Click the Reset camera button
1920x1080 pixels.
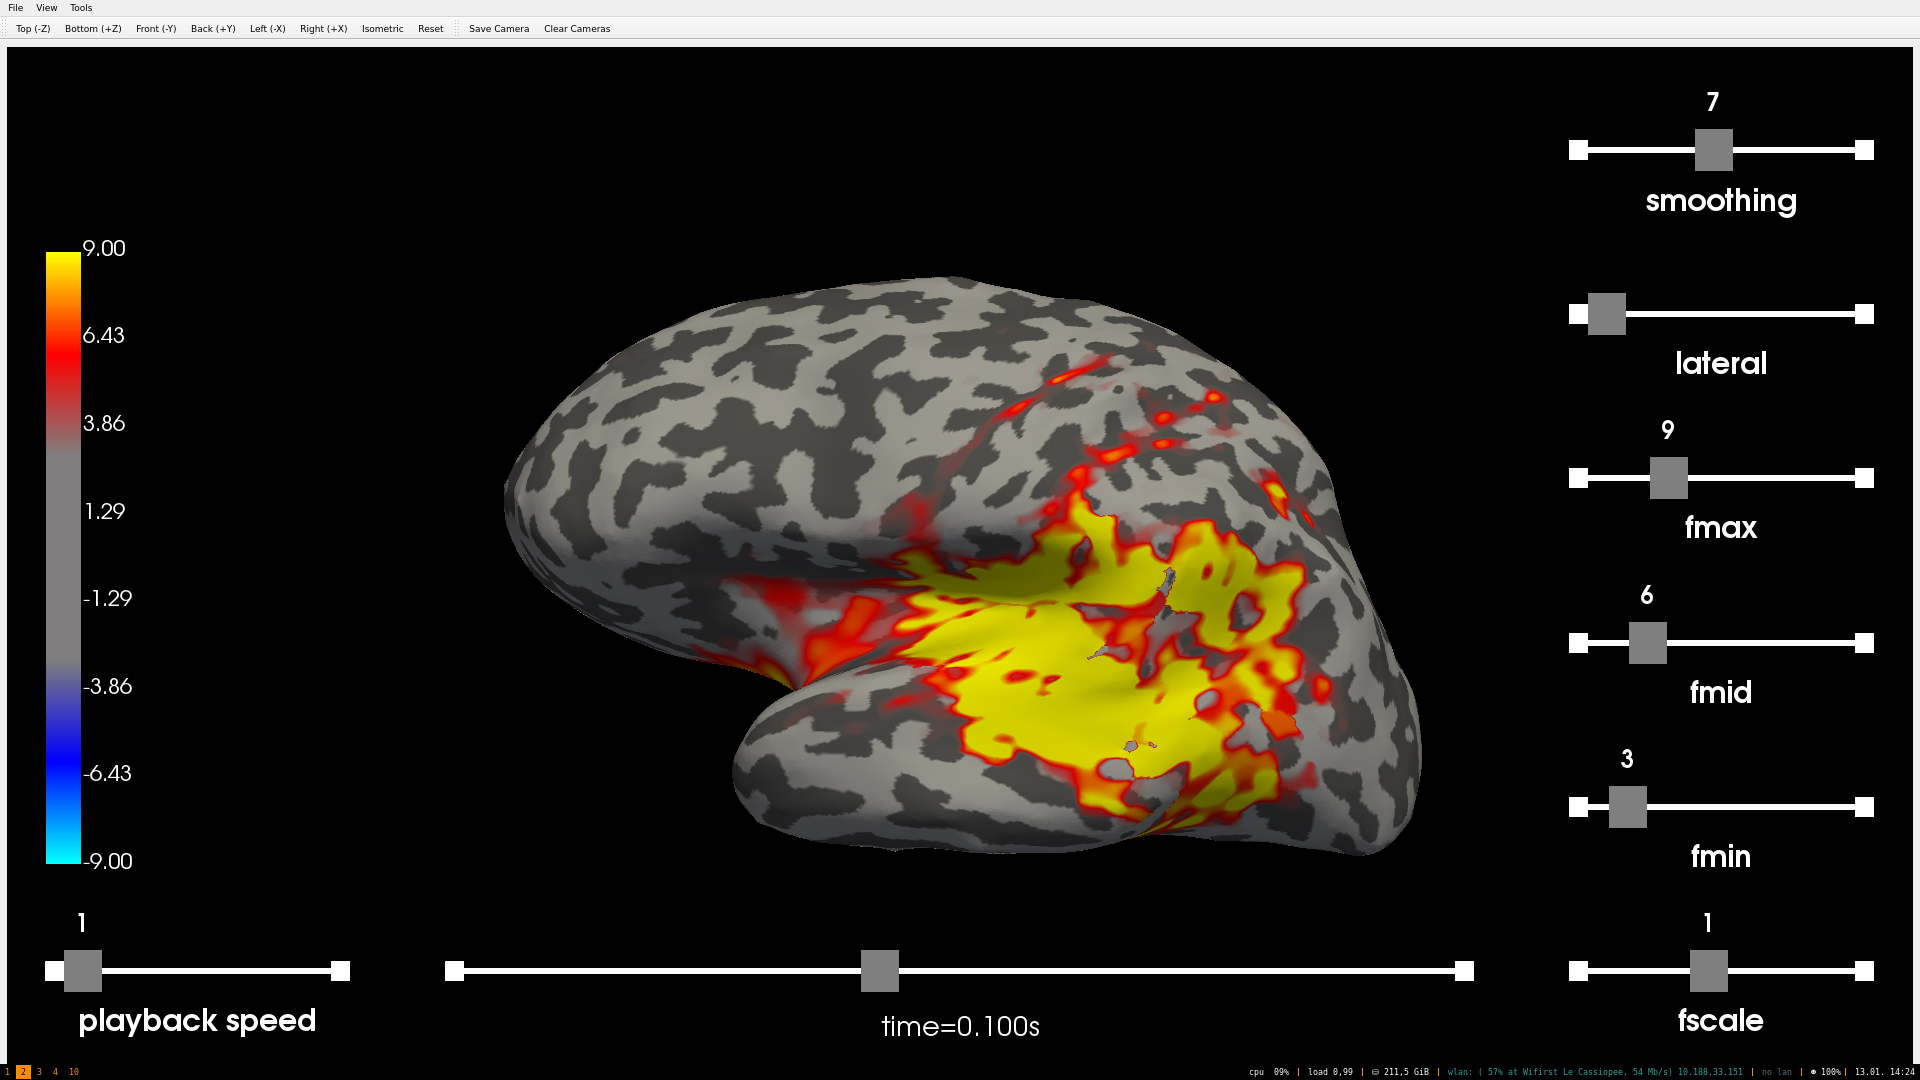[430, 29]
